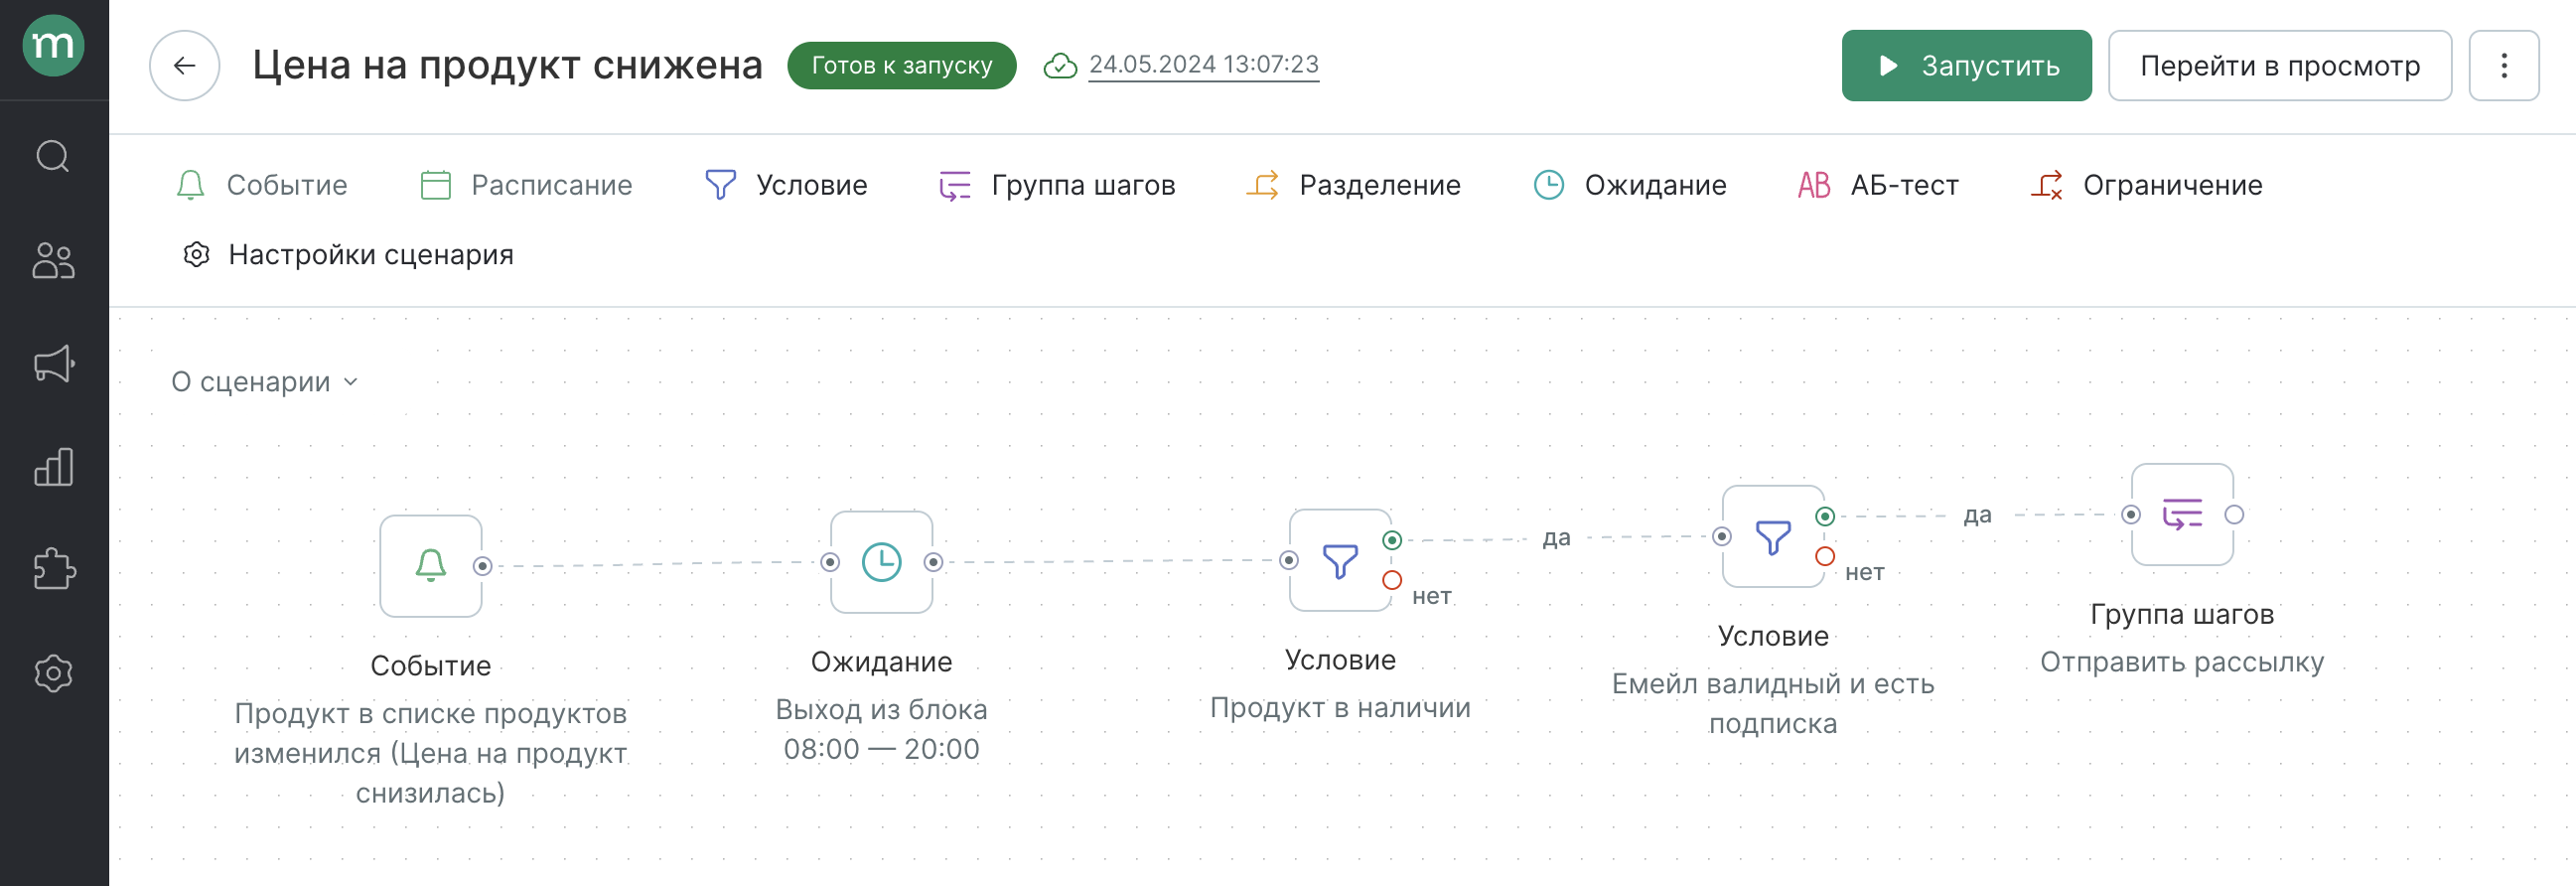Screen dimensions: 2576x886
Task: Open the saved timestamp 24.05.2024 link
Action: (1204, 65)
